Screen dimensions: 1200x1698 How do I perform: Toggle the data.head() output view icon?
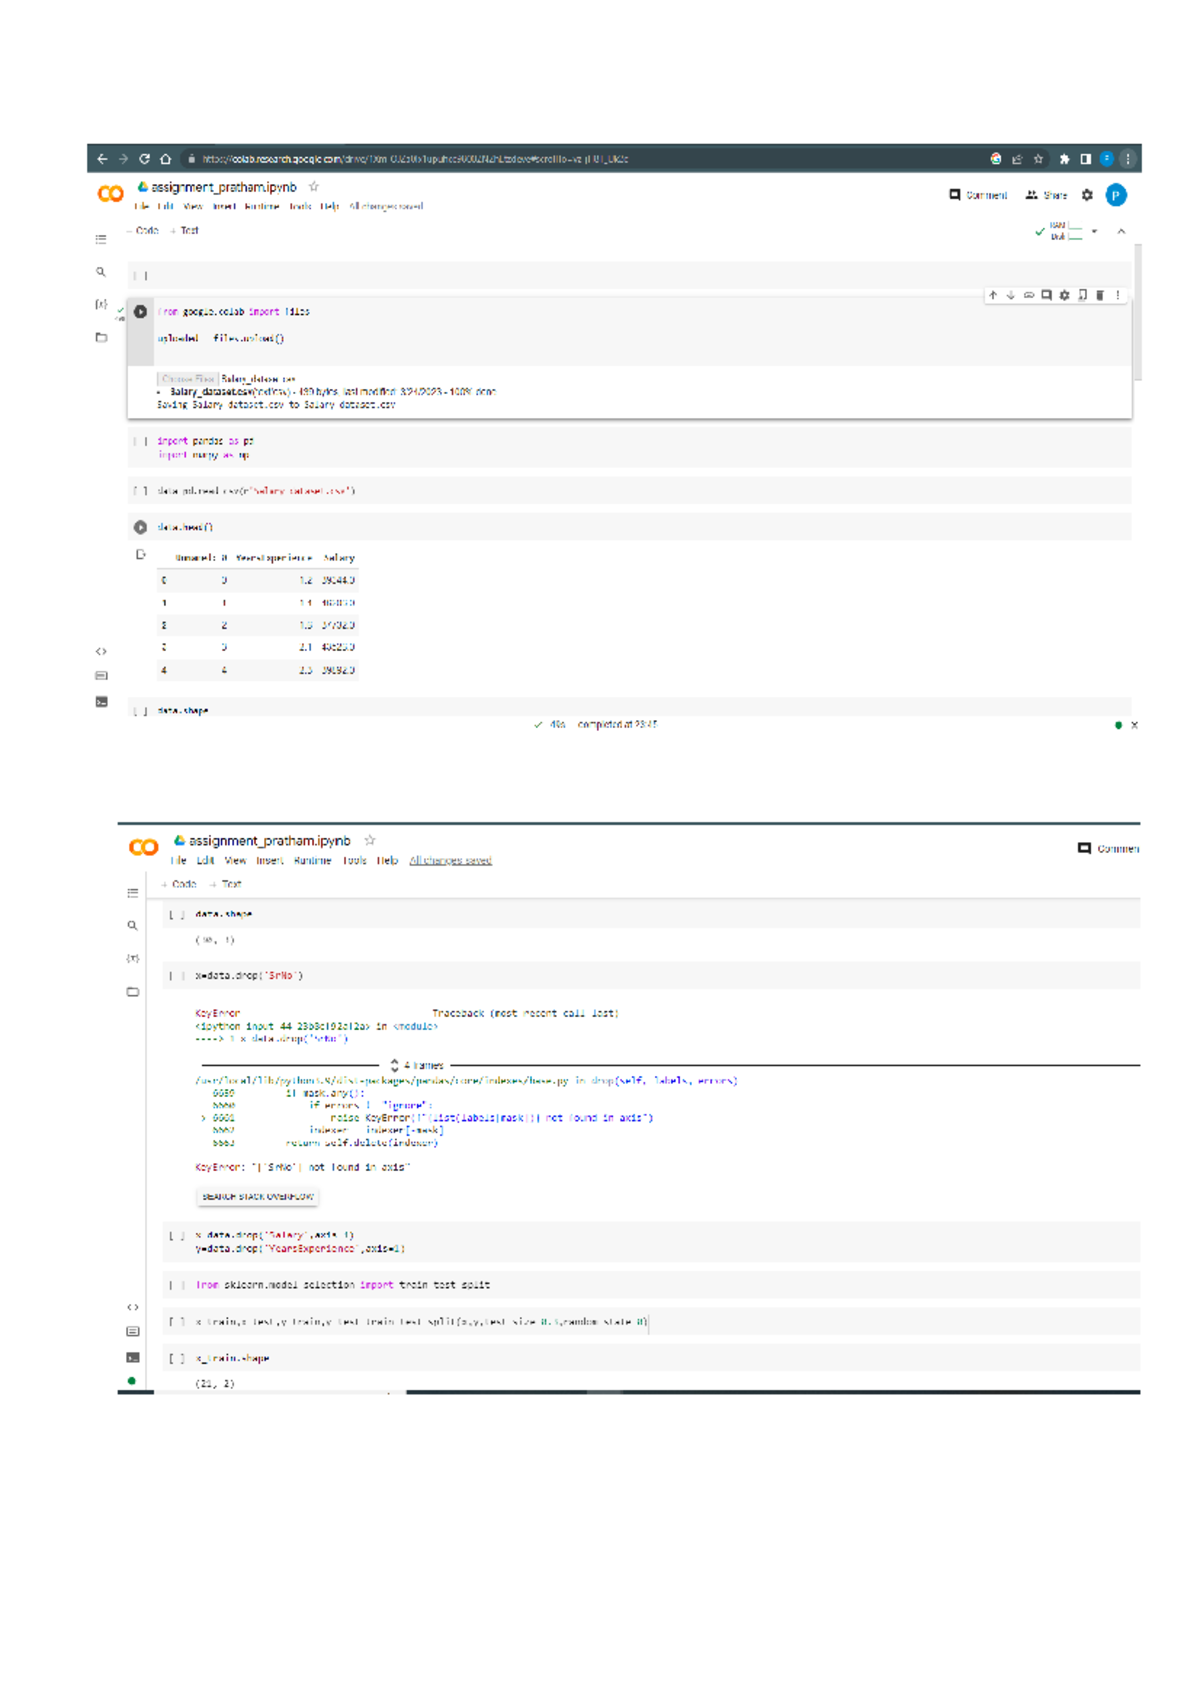coord(141,555)
